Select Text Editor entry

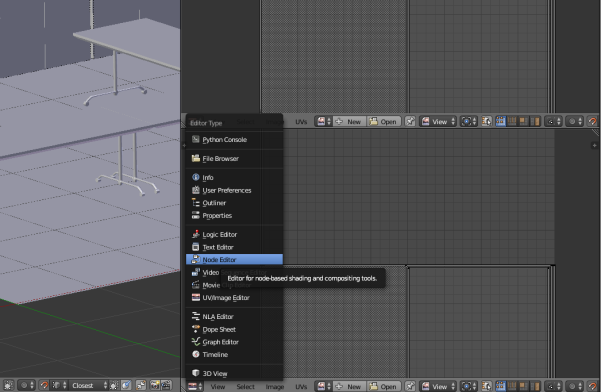click(234, 247)
